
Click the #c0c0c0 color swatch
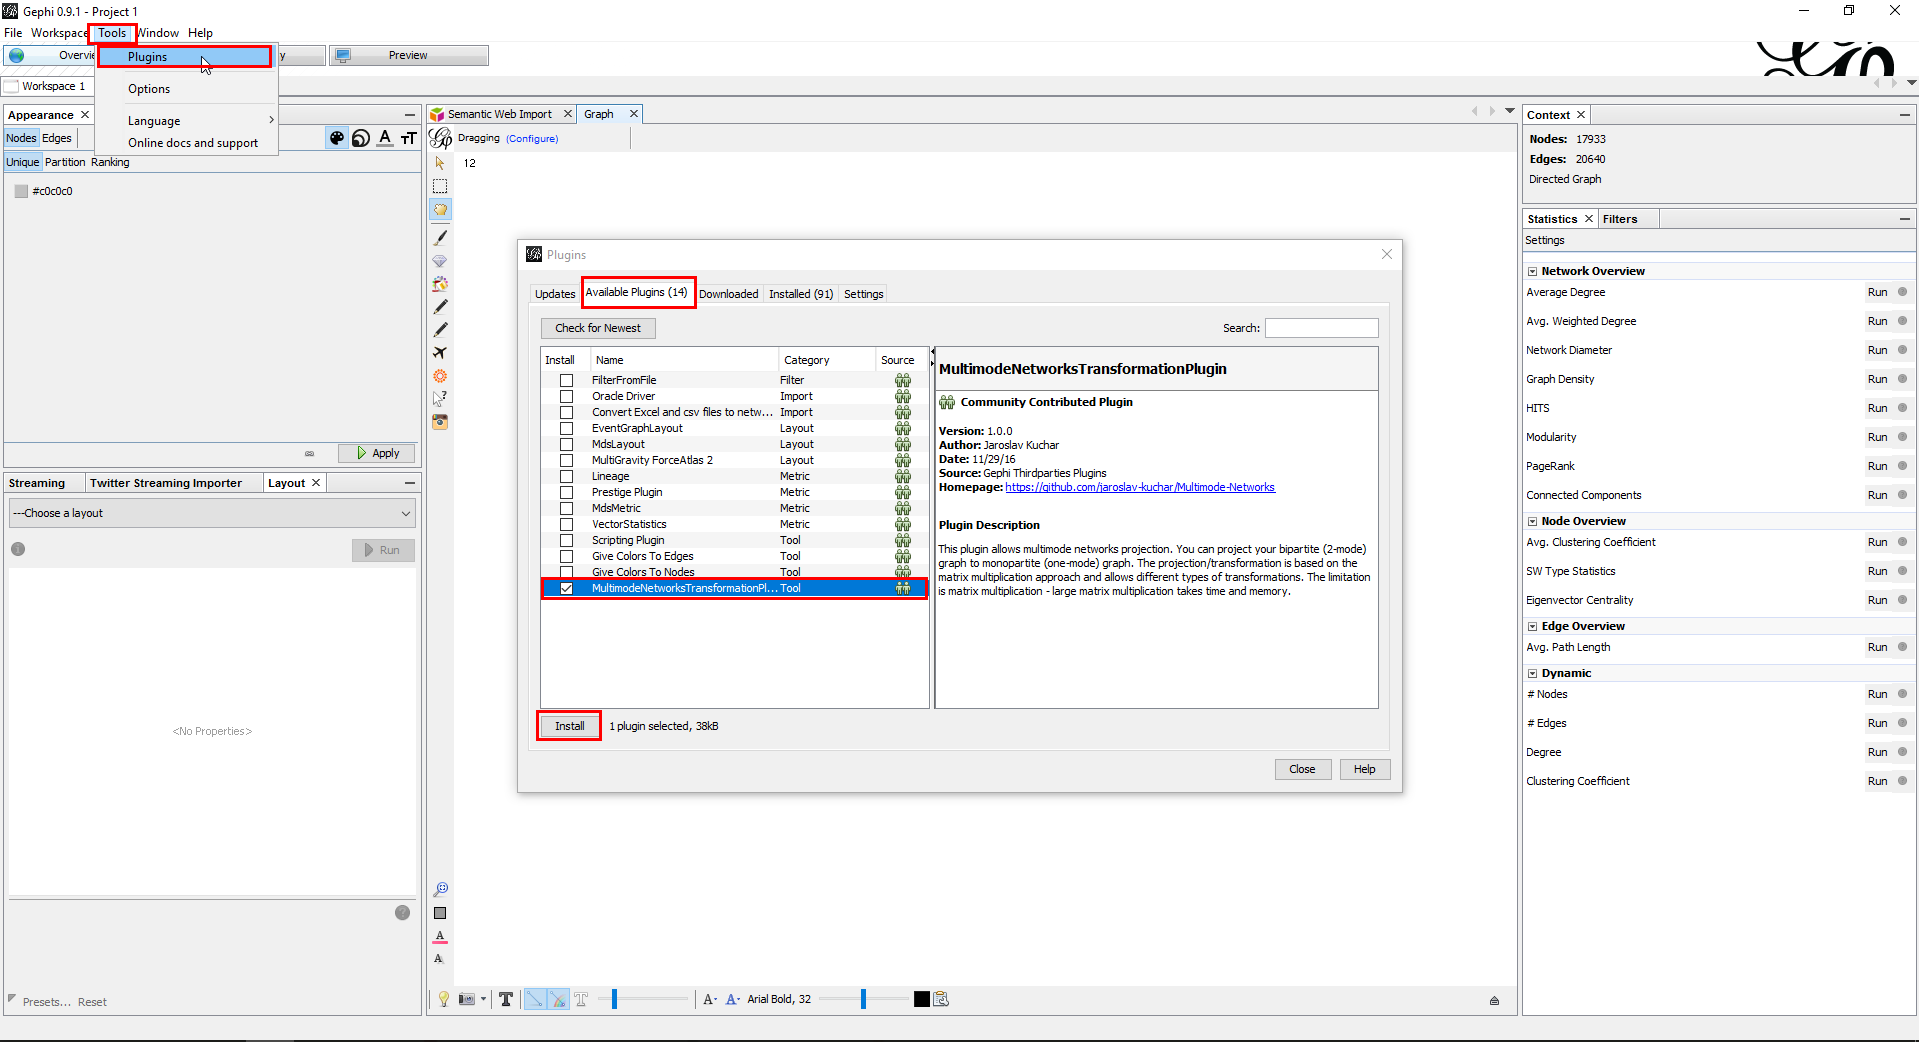coord(21,191)
